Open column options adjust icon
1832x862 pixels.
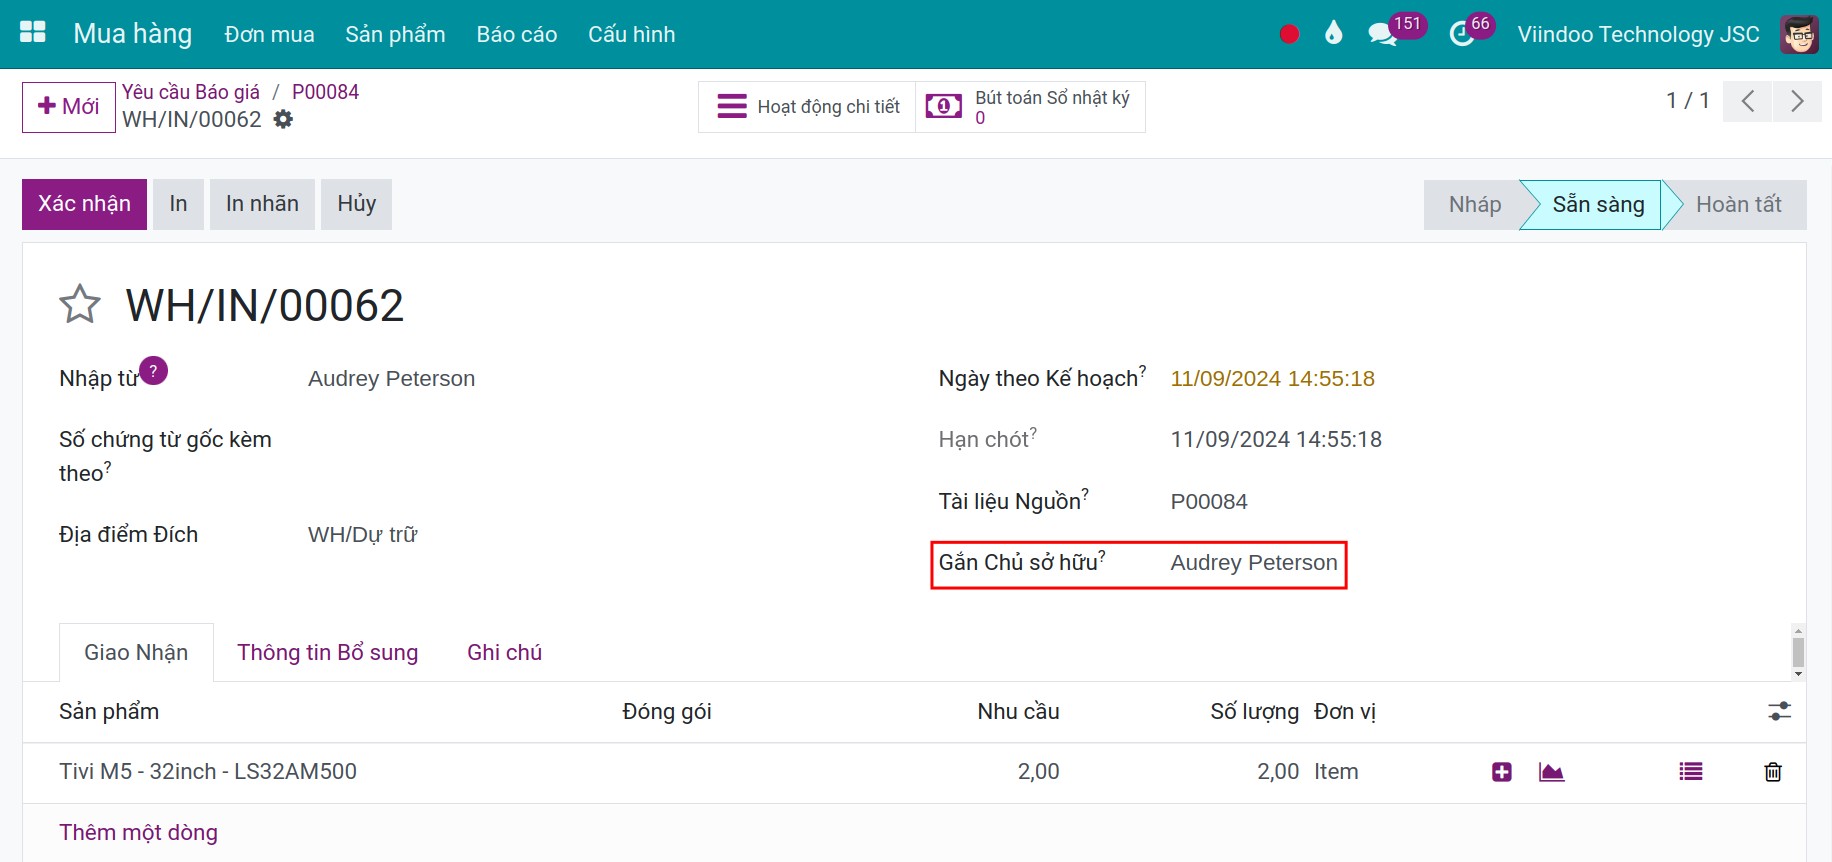click(1779, 711)
